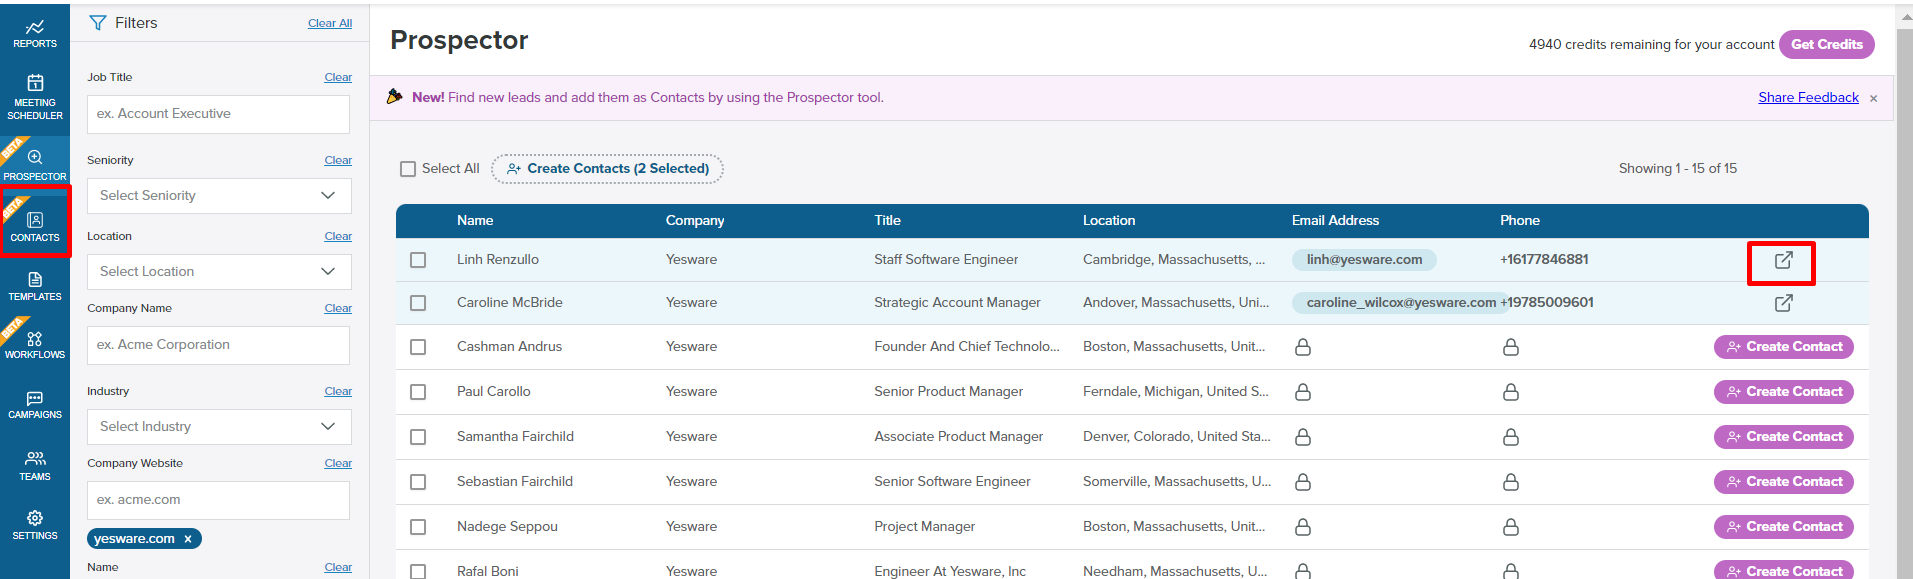Viewport: 1913px width, 579px height.
Task: Open the Teams section in sidebar
Action: tap(35, 466)
